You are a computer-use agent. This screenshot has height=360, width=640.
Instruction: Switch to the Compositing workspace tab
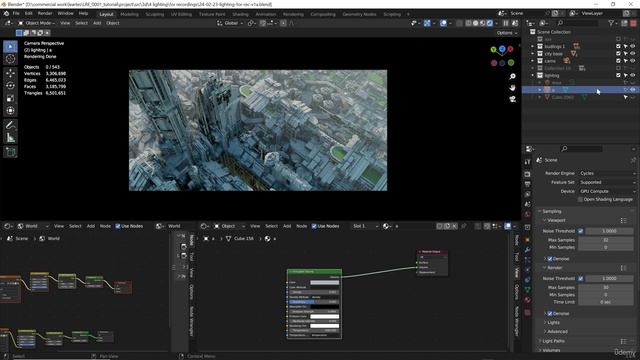click(323, 14)
